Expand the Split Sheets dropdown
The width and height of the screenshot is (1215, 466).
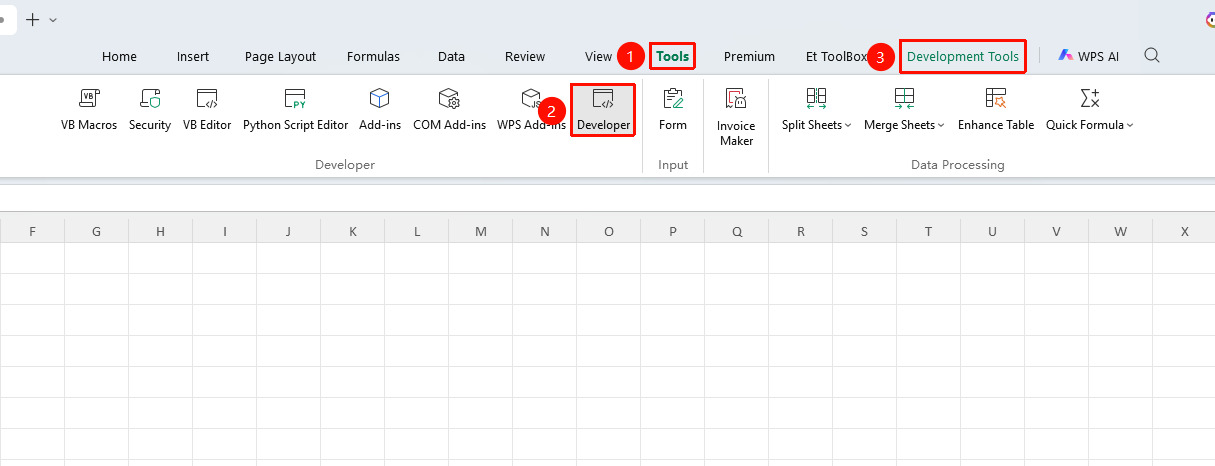coord(816,109)
